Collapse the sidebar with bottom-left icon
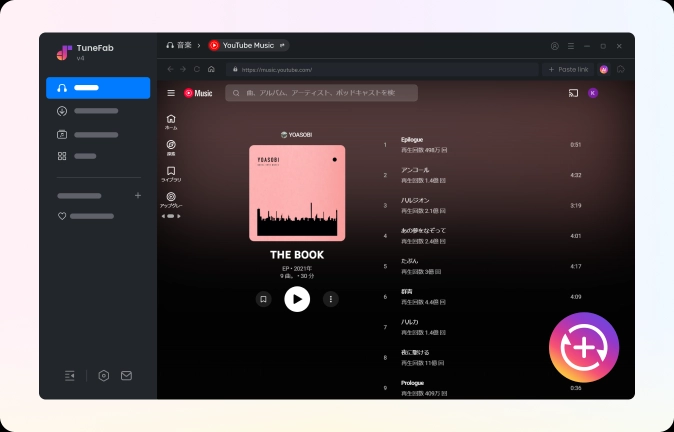 pyautogui.click(x=70, y=376)
